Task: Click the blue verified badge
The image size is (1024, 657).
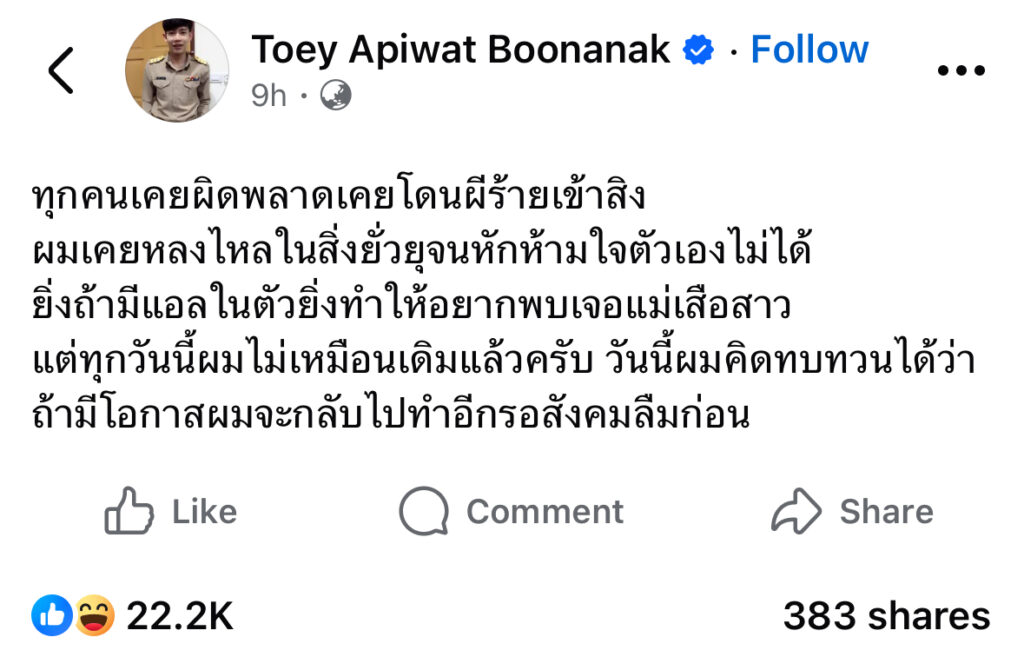Action: click(698, 50)
